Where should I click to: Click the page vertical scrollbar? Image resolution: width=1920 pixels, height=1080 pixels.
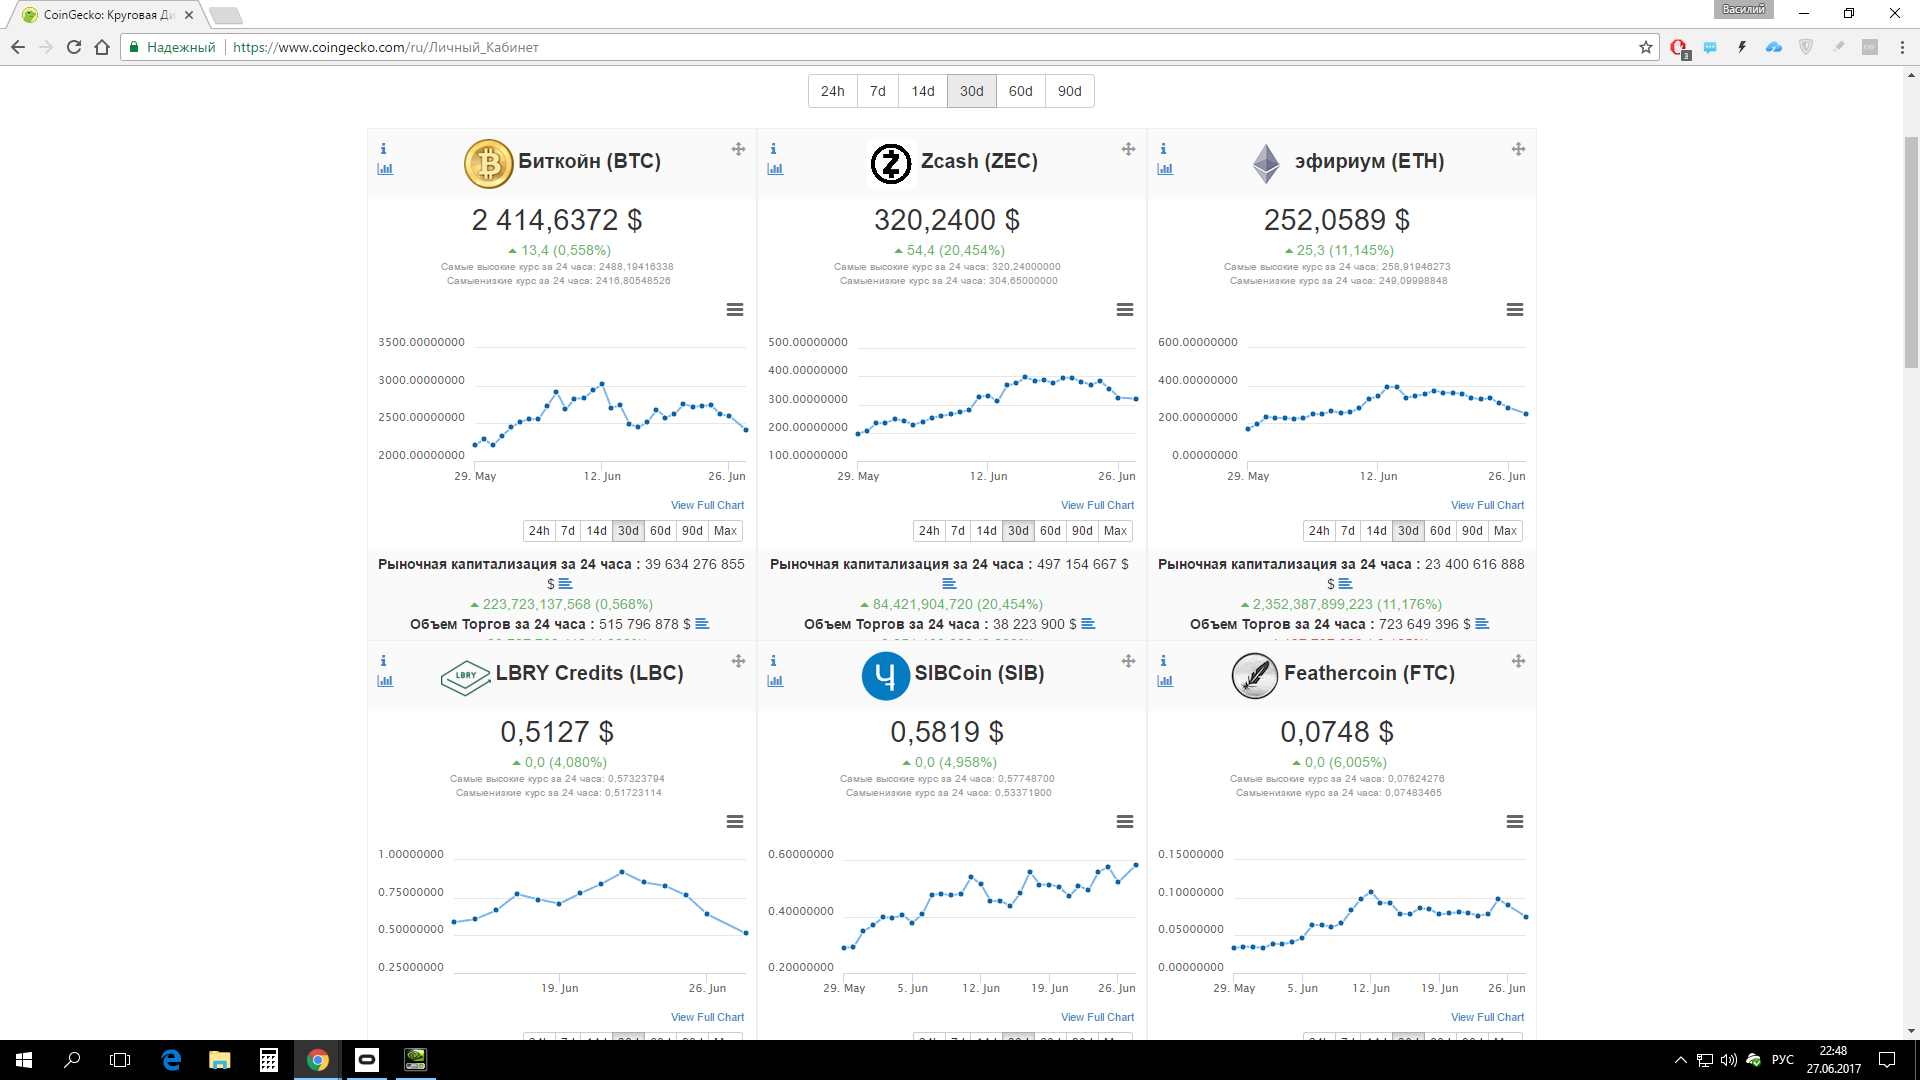(1911, 250)
